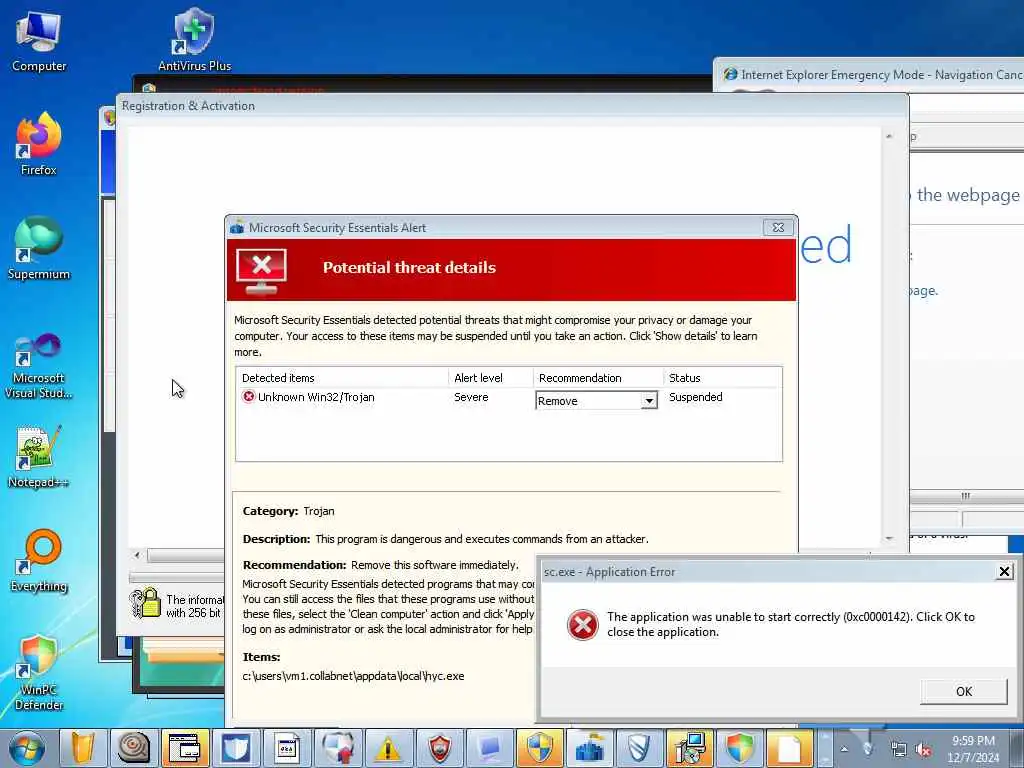Click the Registration & Activation window title bar
Viewport: 1024px width, 768px height.
click(x=512, y=106)
